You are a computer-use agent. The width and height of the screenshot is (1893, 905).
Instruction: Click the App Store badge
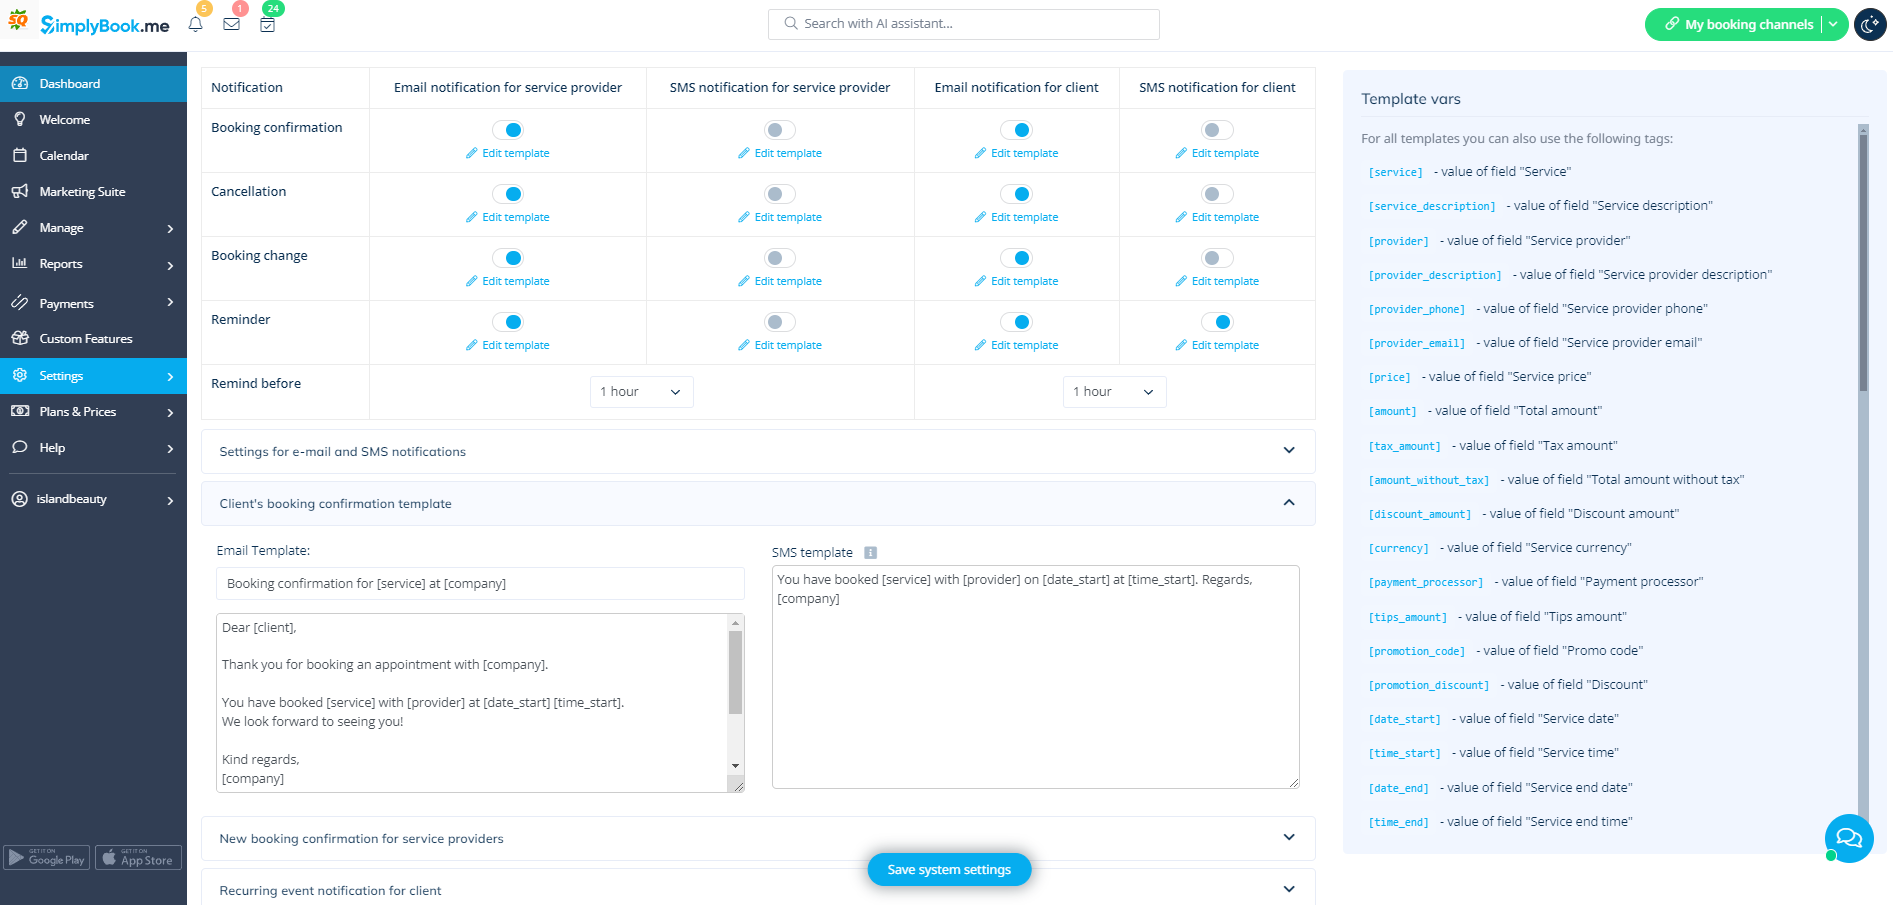coord(138,858)
